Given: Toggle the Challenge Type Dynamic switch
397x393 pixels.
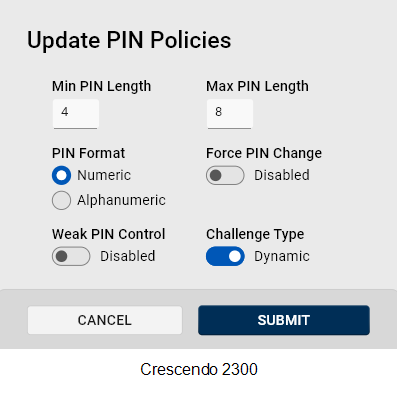Looking at the screenshot, I should pos(225,256).
